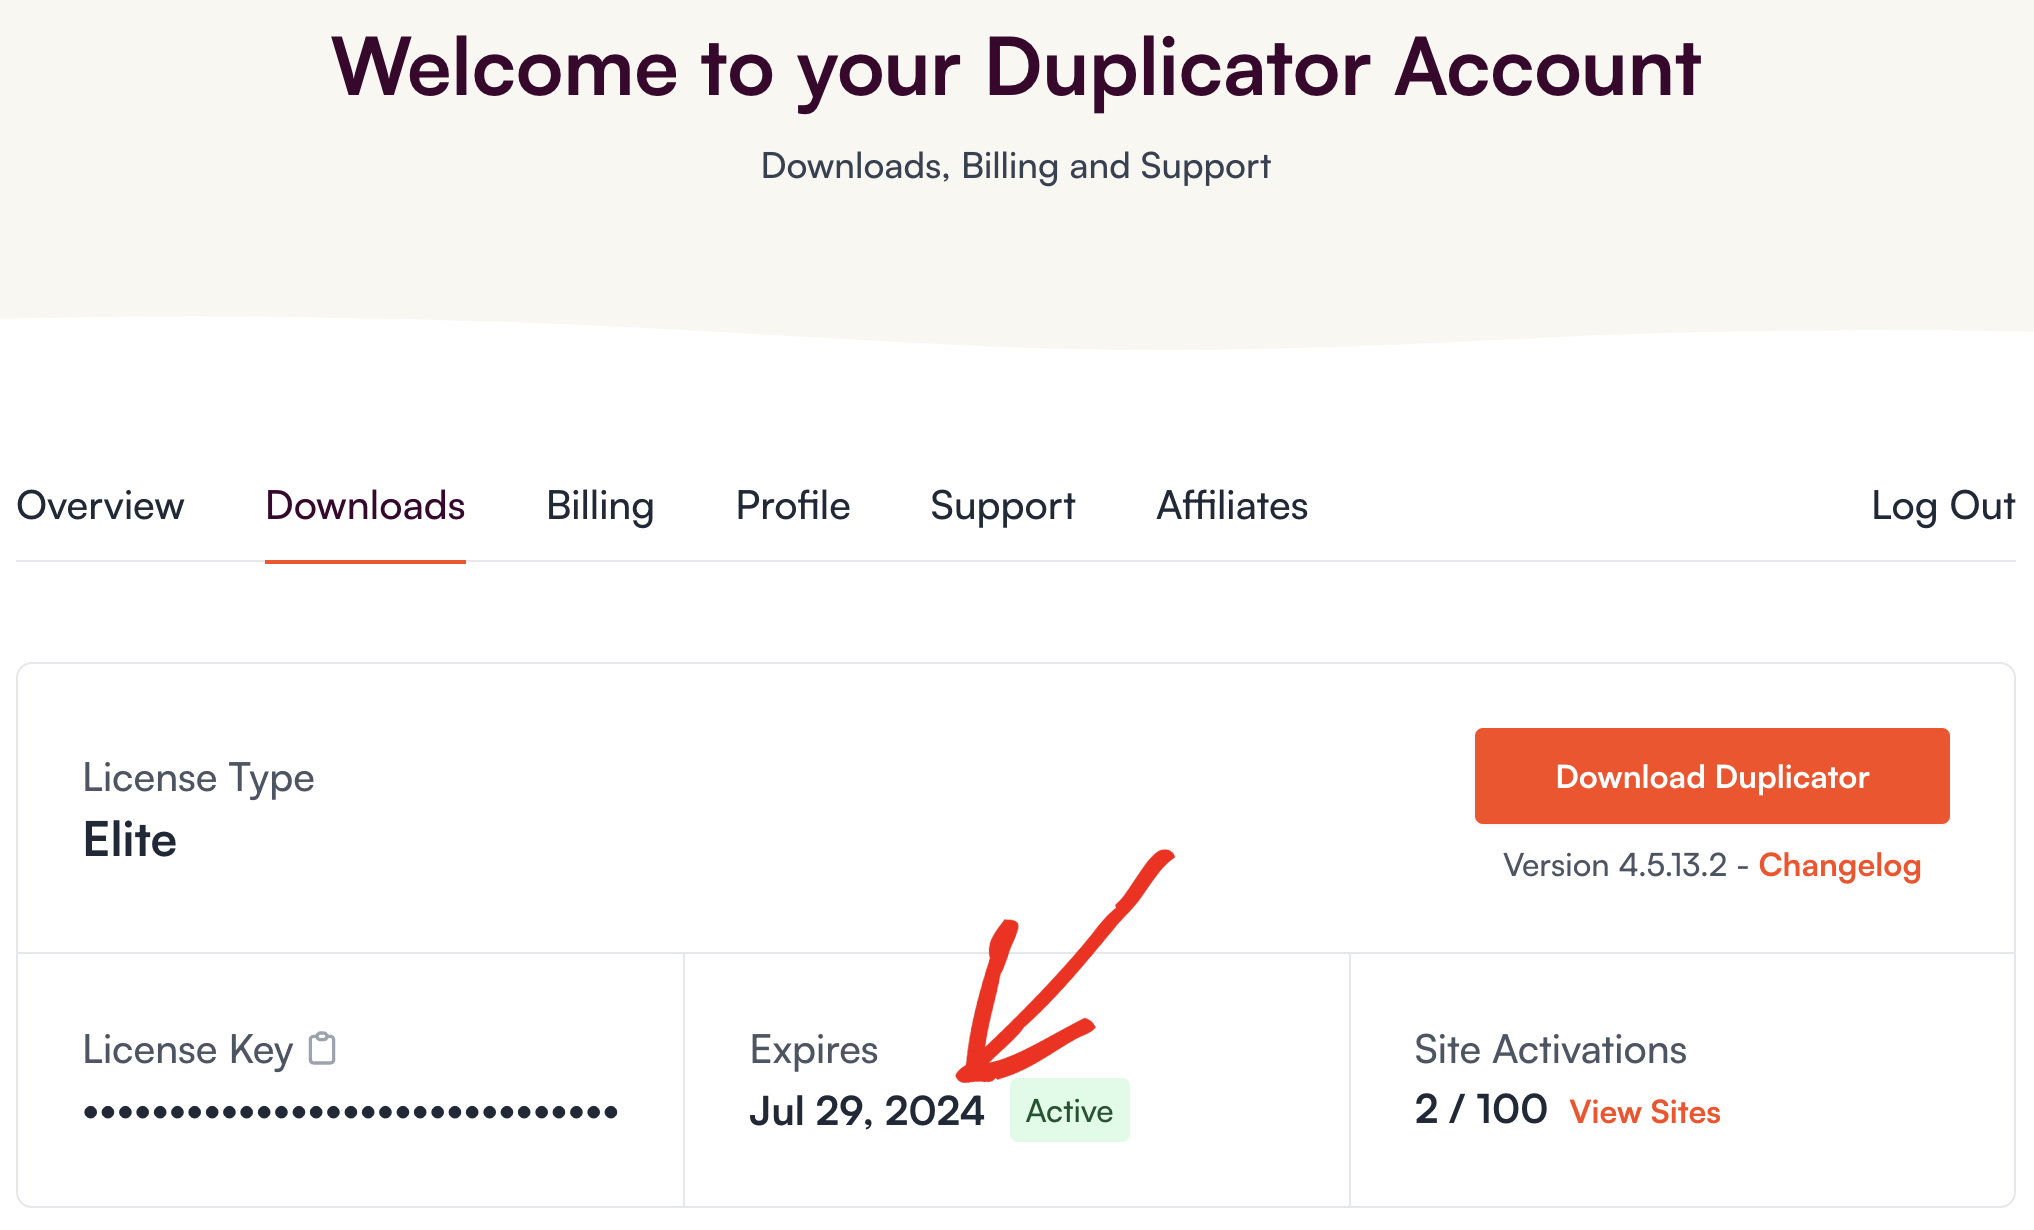Click the View Sites link

pos(1645,1112)
